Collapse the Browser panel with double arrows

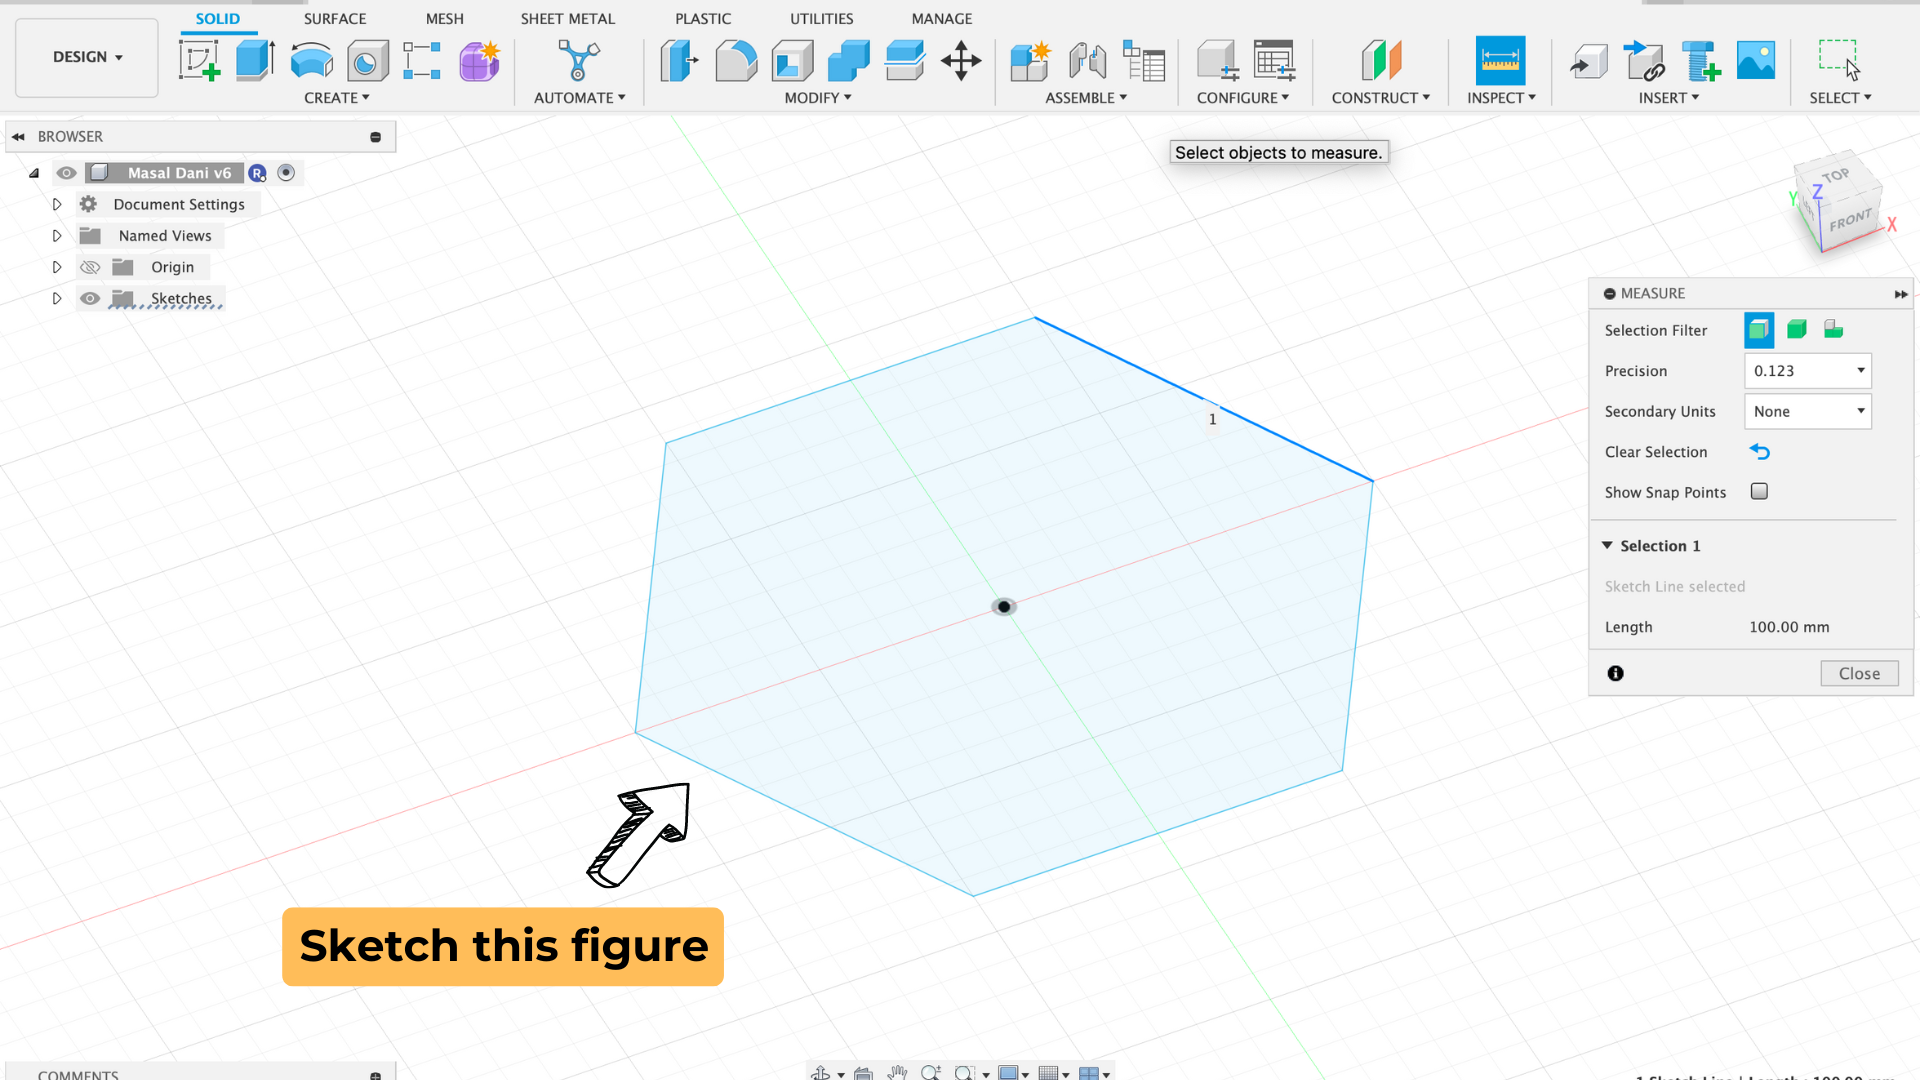pyautogui.click(x=18, y=137)
